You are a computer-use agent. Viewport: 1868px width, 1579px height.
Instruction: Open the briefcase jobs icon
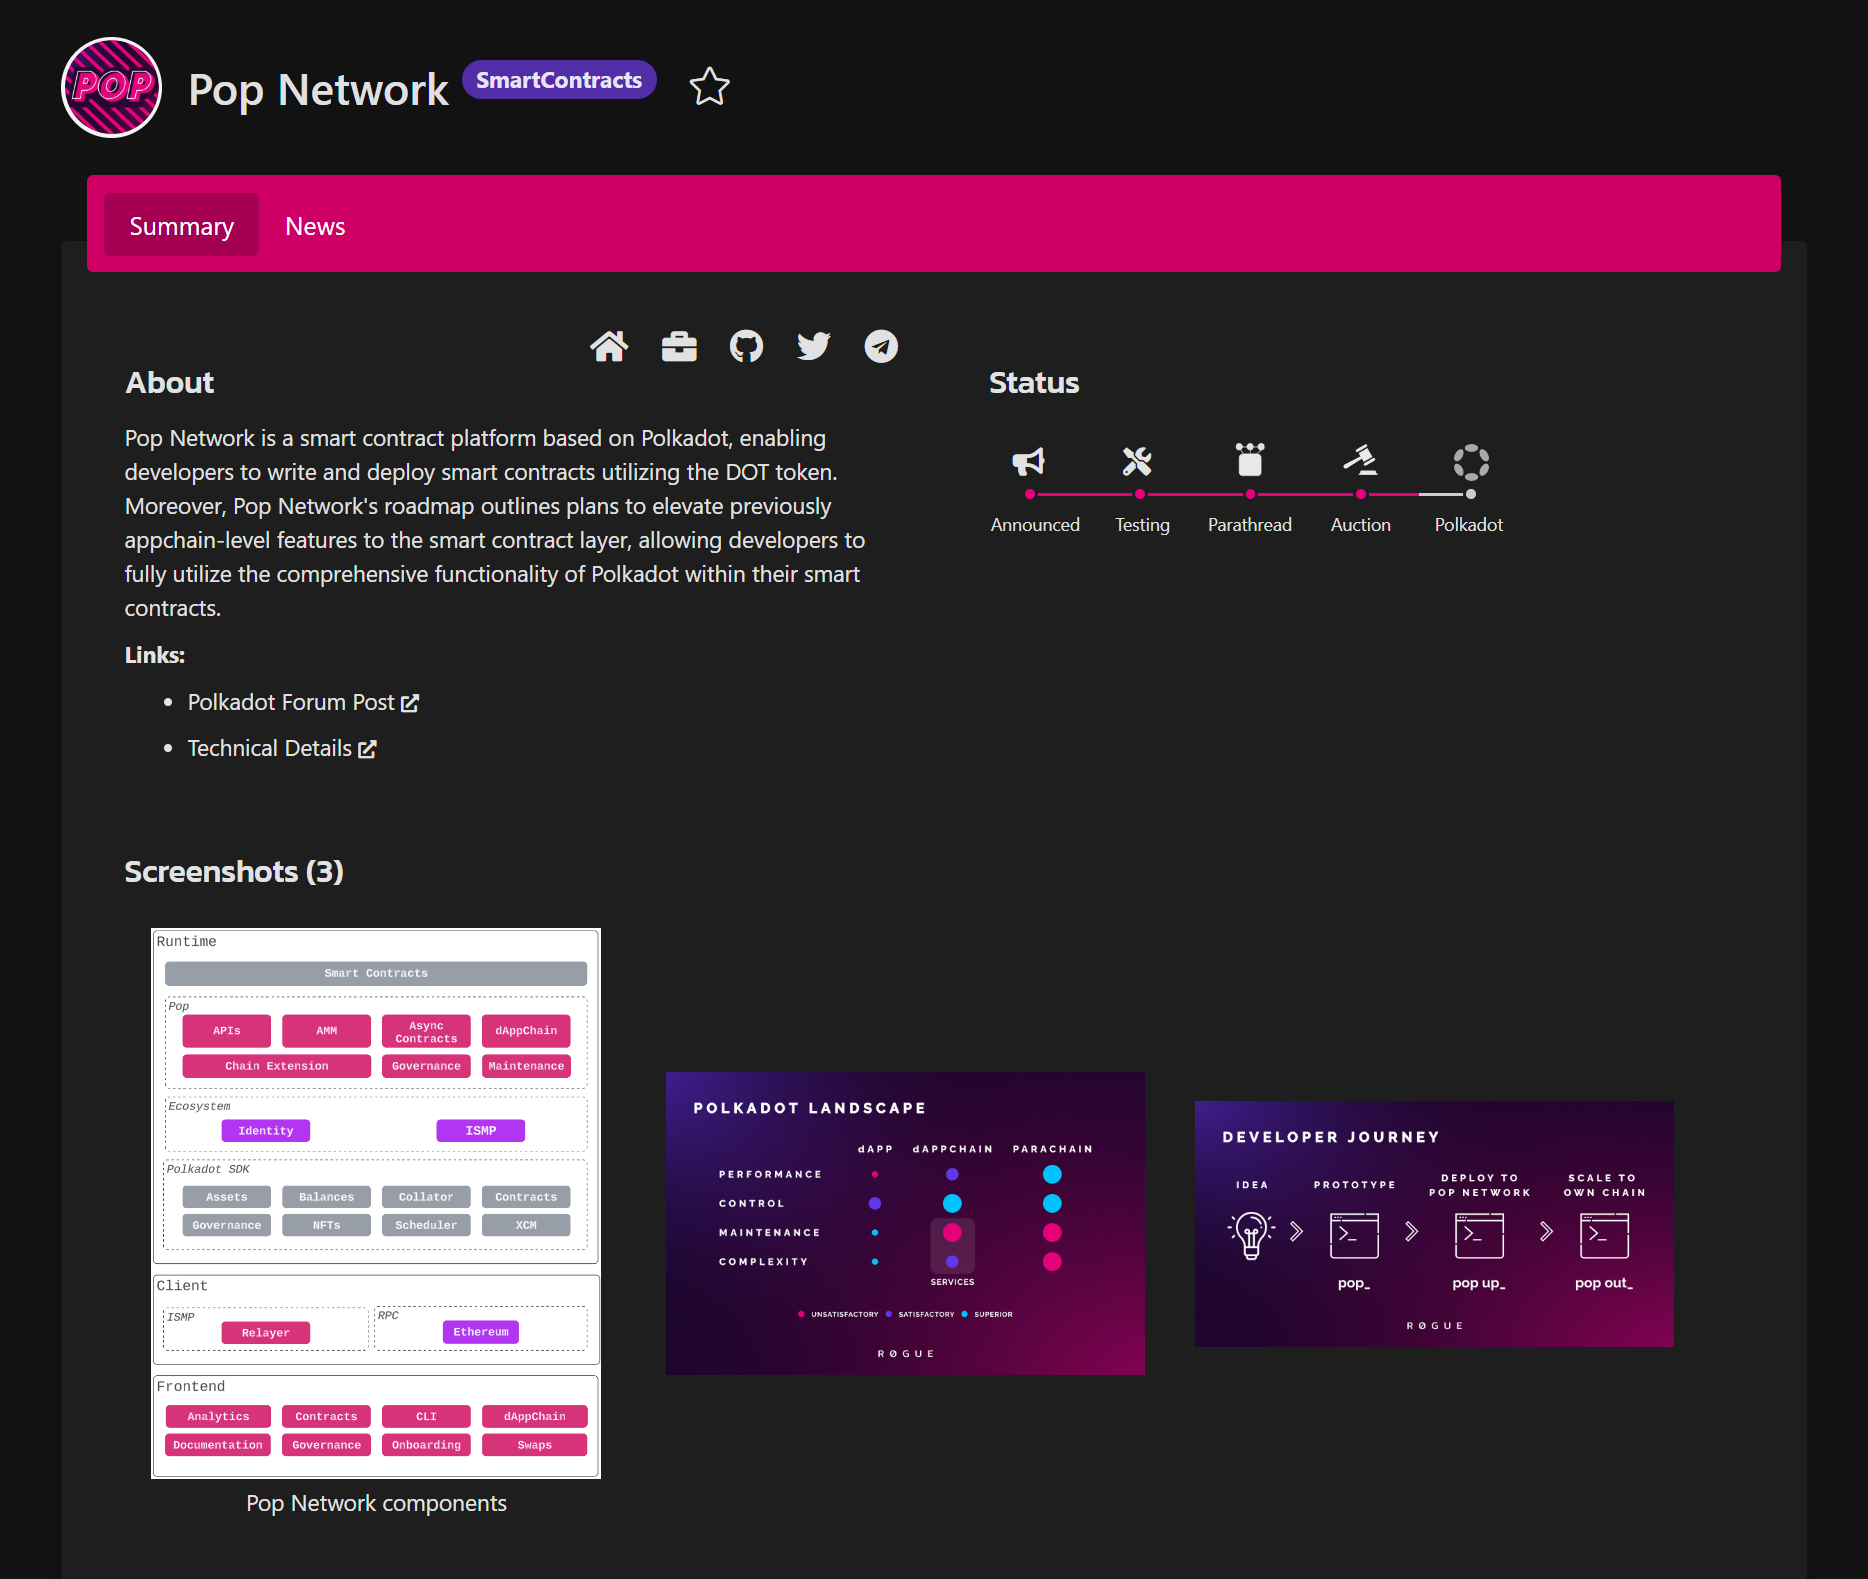[679, 346]
